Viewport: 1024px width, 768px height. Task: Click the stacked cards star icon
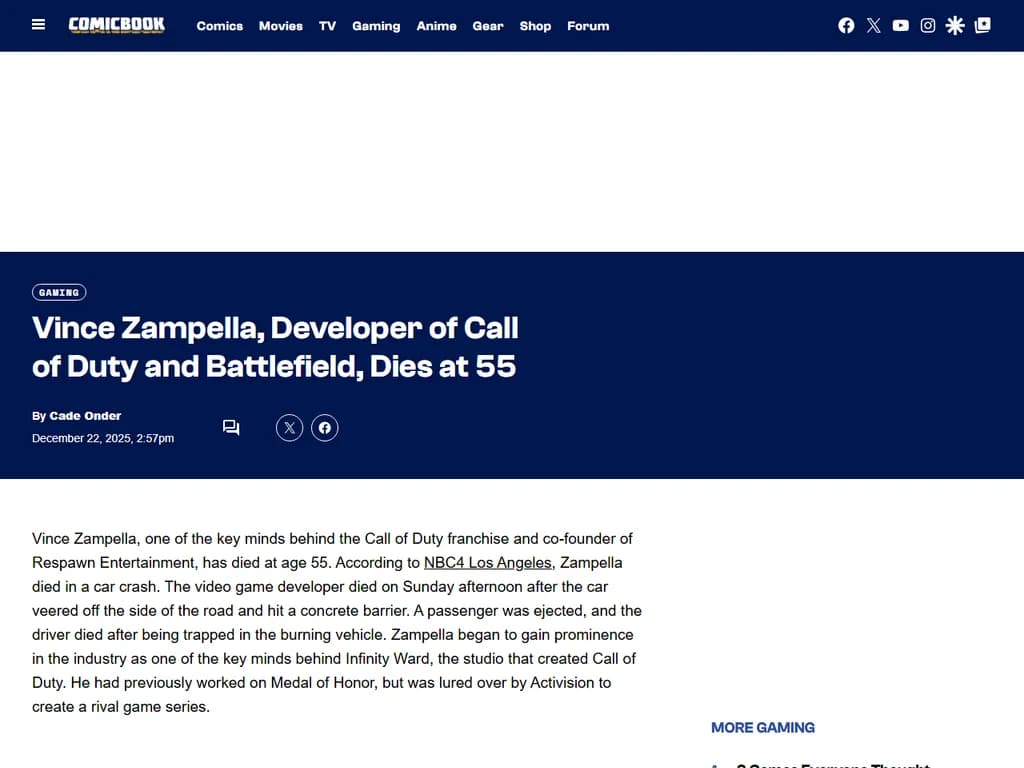click(982, 26)
